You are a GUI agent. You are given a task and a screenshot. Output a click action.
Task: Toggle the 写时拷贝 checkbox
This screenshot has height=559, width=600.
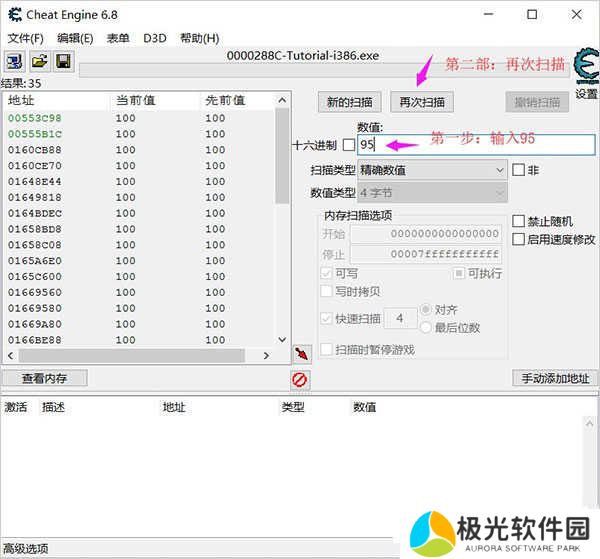coord(326,292)
